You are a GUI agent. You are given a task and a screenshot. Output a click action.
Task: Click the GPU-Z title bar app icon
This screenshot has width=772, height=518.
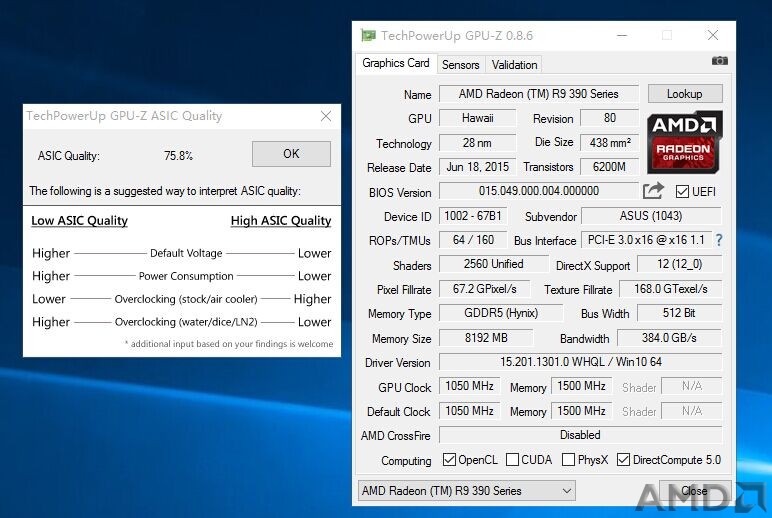(368, 35)
